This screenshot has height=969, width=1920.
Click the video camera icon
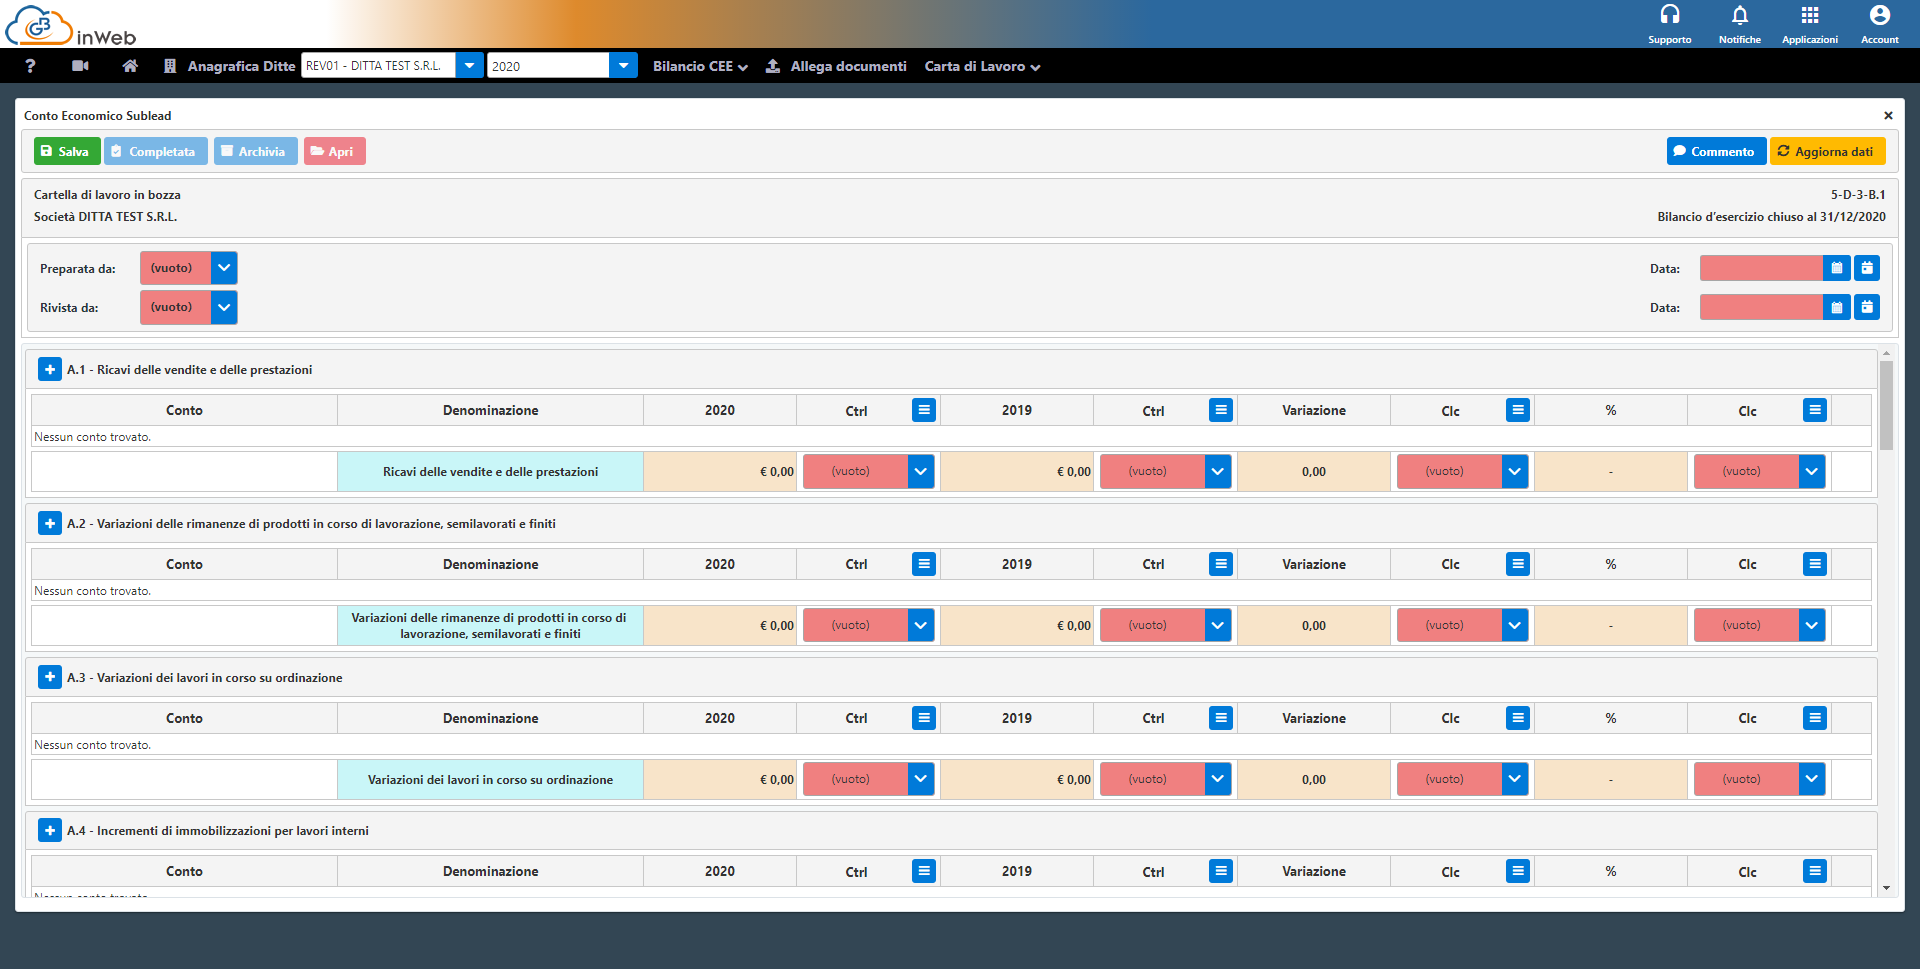[81, 66]
